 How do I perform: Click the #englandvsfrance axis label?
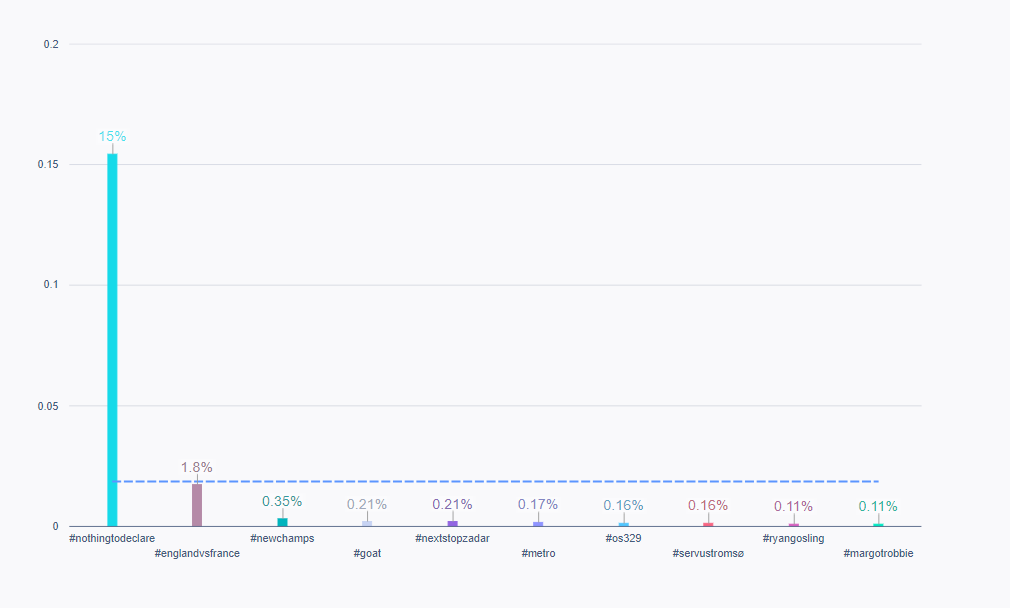(x=197, y=552)
